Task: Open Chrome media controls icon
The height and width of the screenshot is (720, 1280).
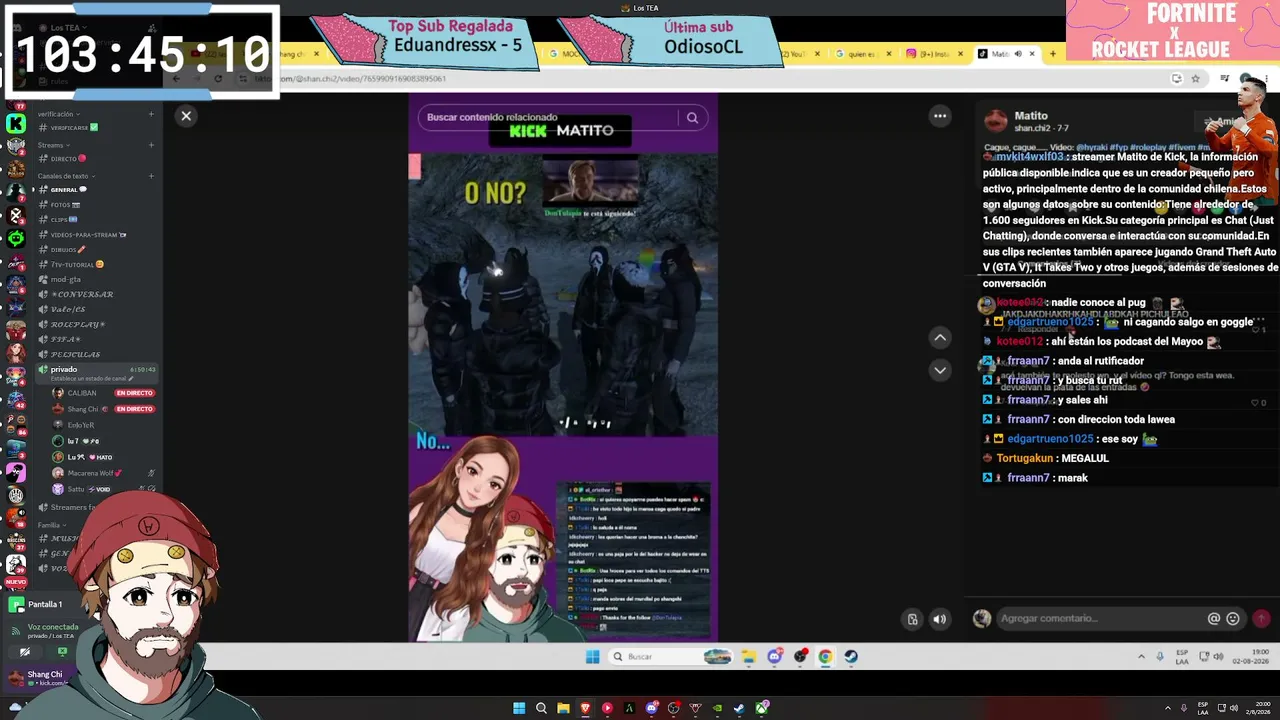Action: point(1225,78)
